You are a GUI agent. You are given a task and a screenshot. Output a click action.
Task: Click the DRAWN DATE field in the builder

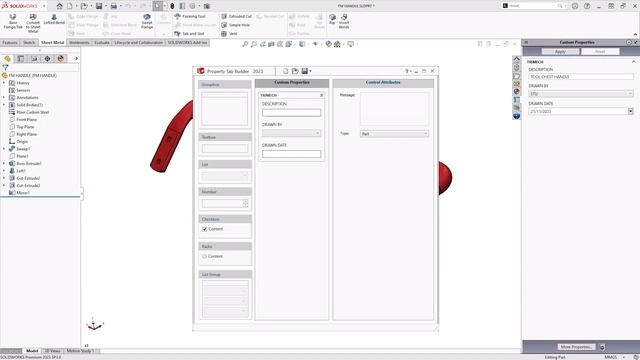coord(291,154)
